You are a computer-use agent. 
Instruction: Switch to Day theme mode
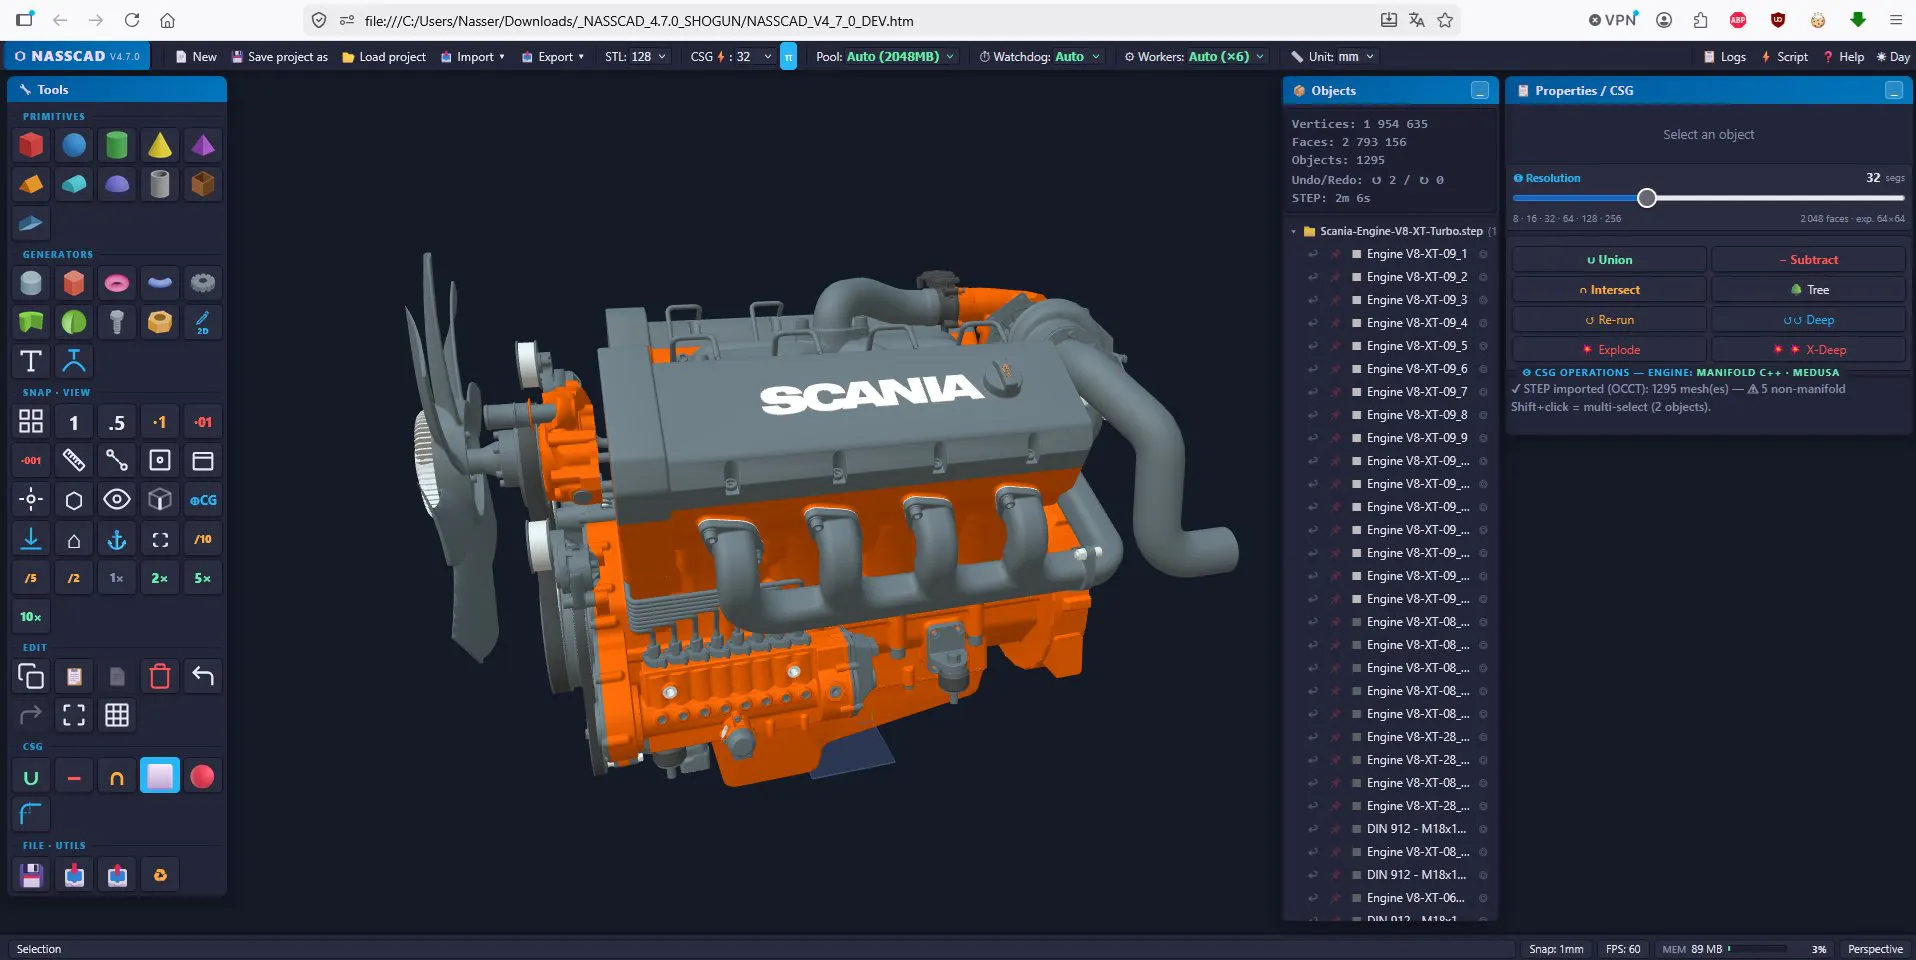[x=1893, y=57]
